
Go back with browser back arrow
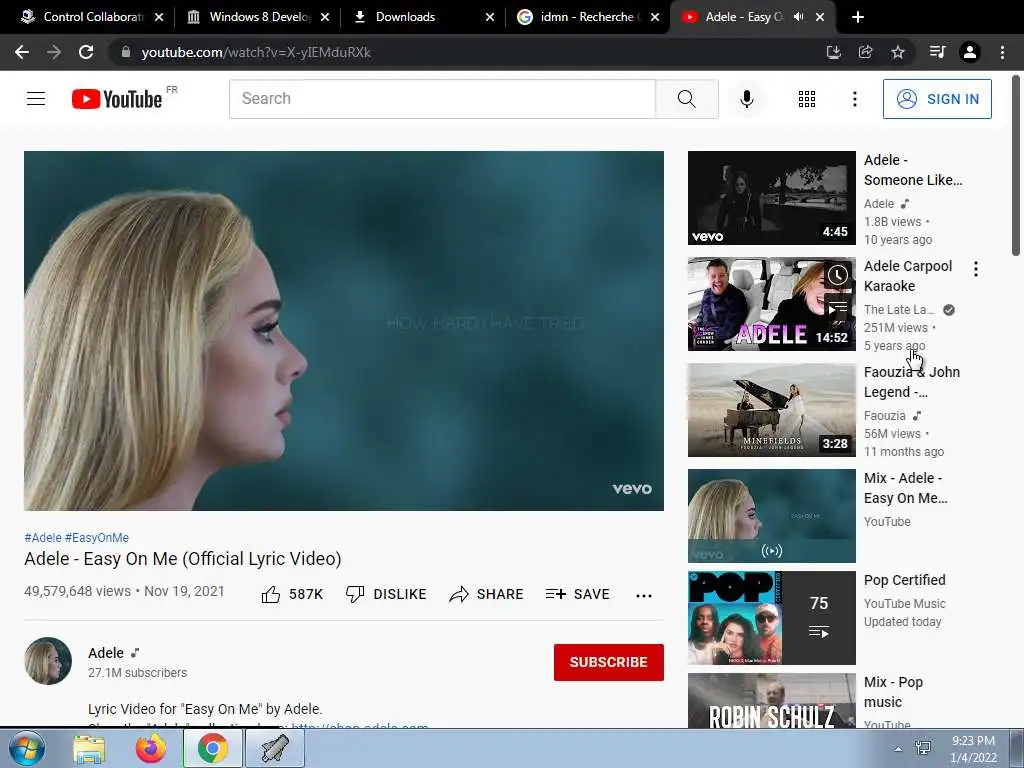click(x=22, y=52)
